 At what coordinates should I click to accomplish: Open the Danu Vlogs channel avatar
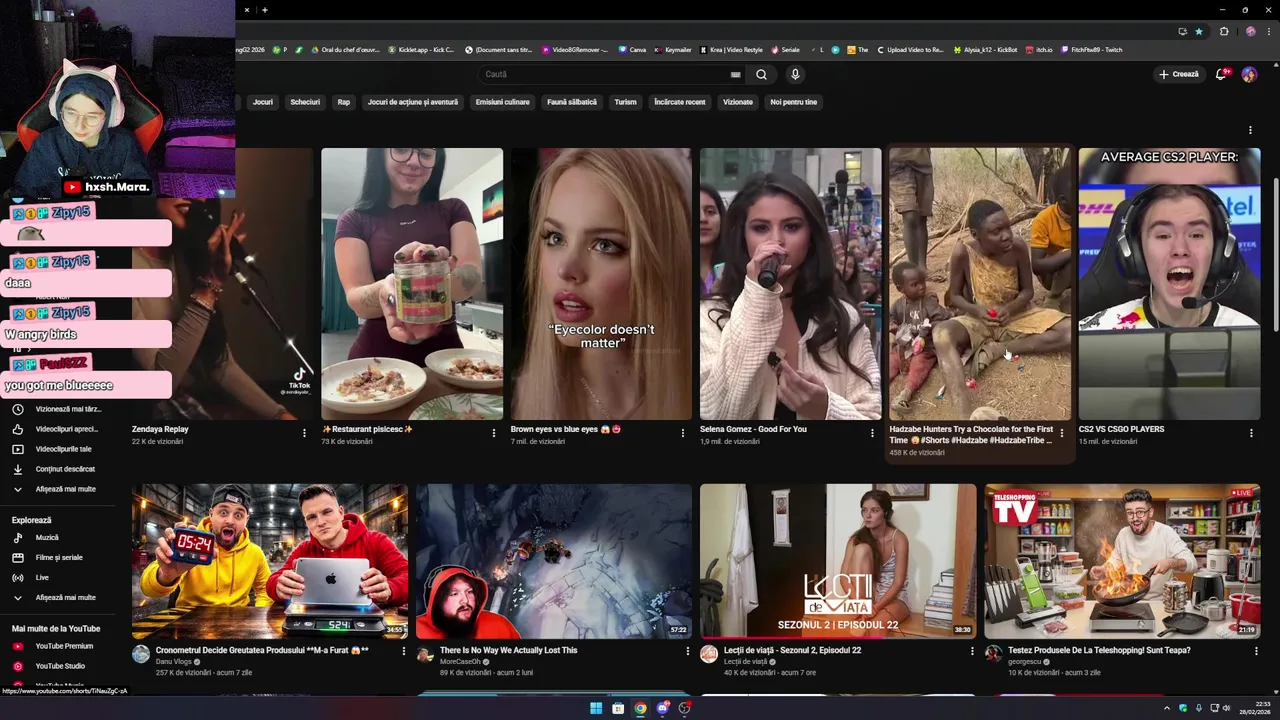(141, 654)
